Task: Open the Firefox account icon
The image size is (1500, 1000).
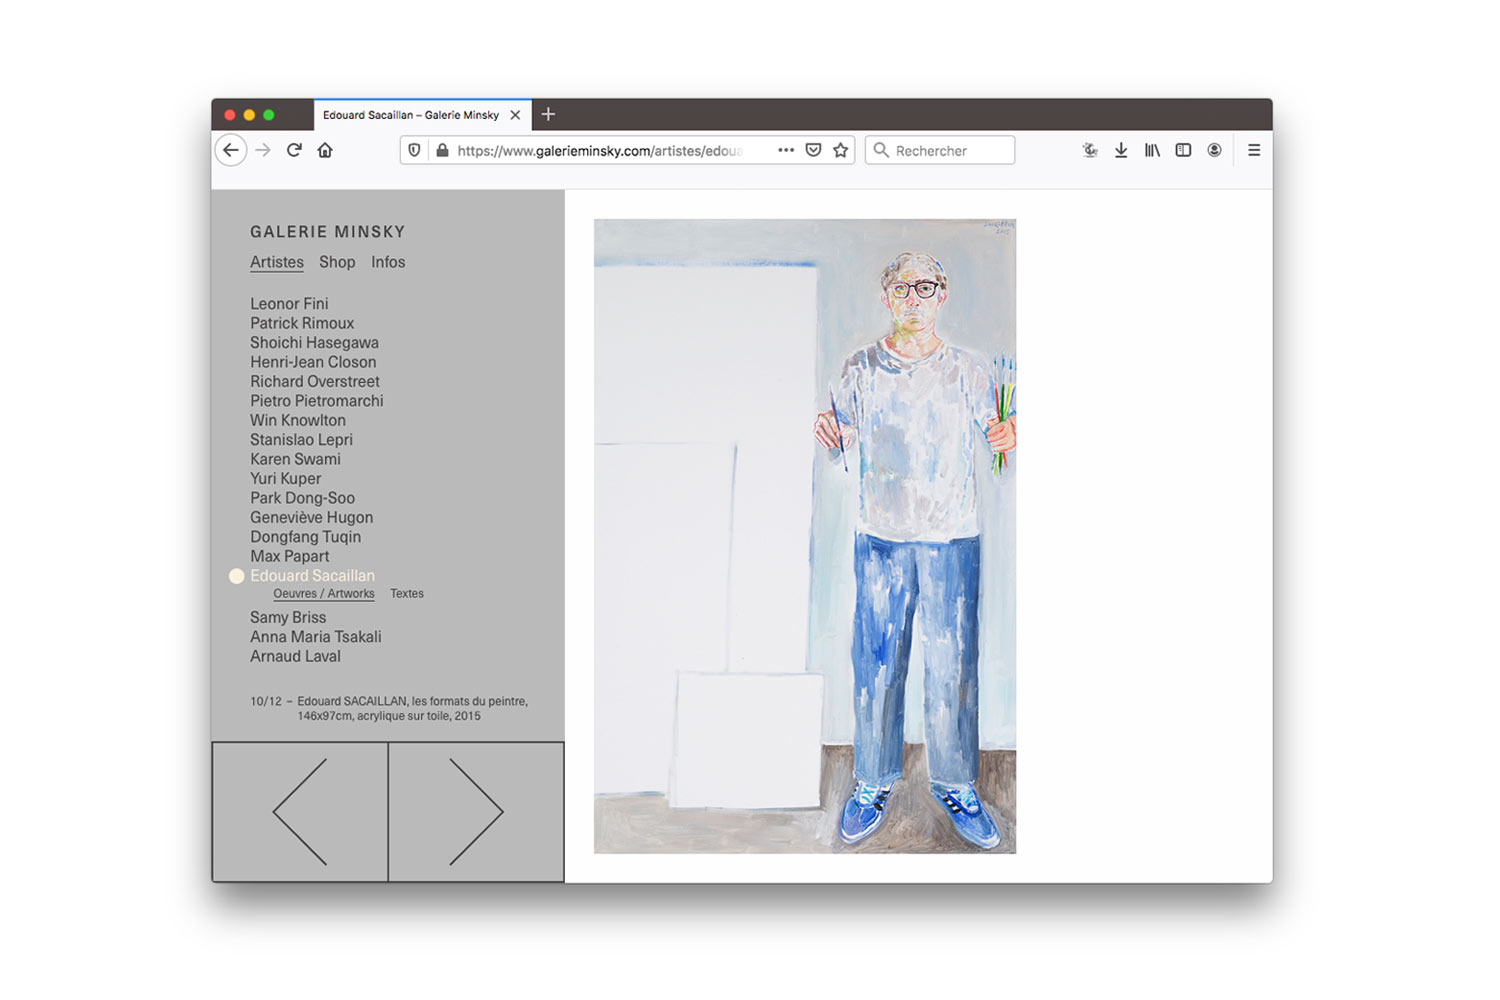Action: 1214,150
